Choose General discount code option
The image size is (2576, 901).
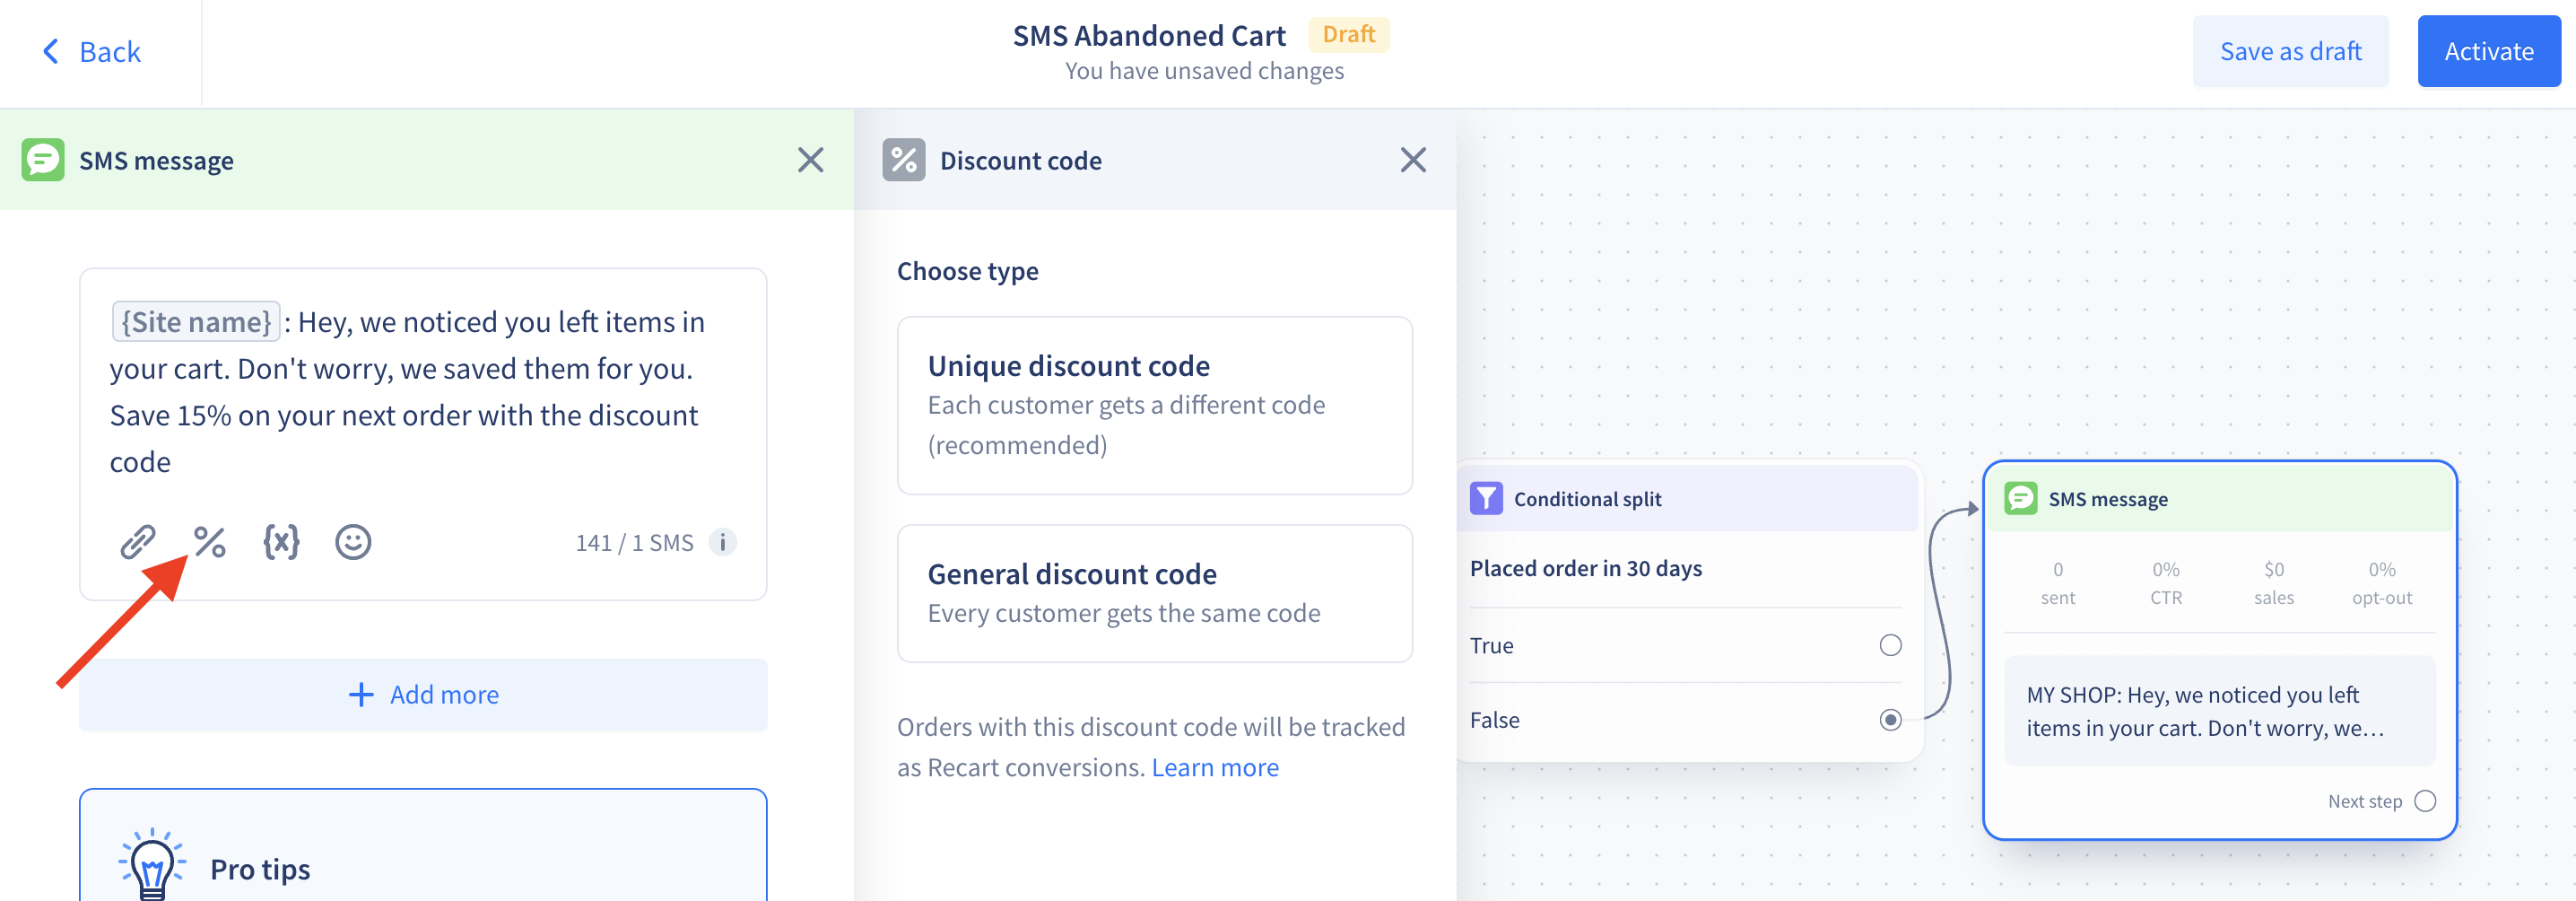pyautogui.click(x=1154, y=593)
